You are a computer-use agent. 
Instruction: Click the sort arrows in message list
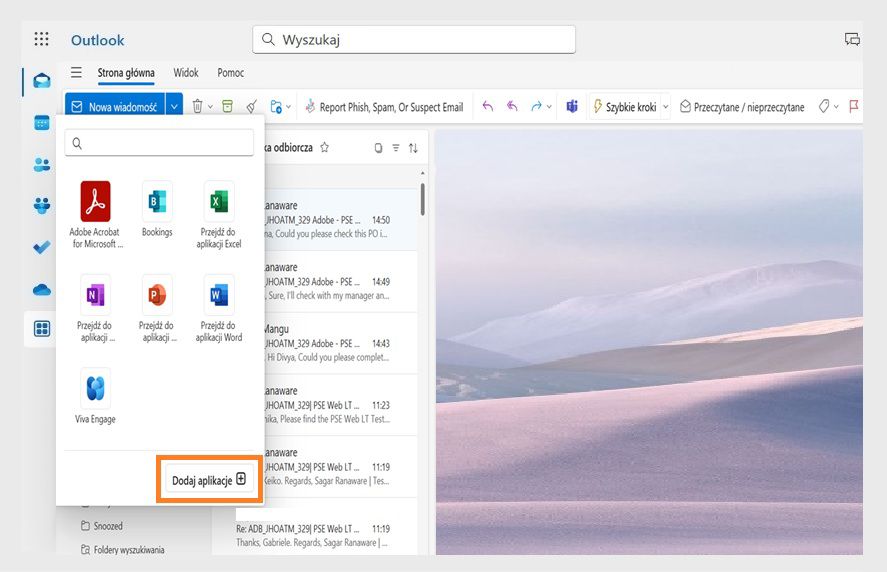pyautogui.click(x=414, y=148)
